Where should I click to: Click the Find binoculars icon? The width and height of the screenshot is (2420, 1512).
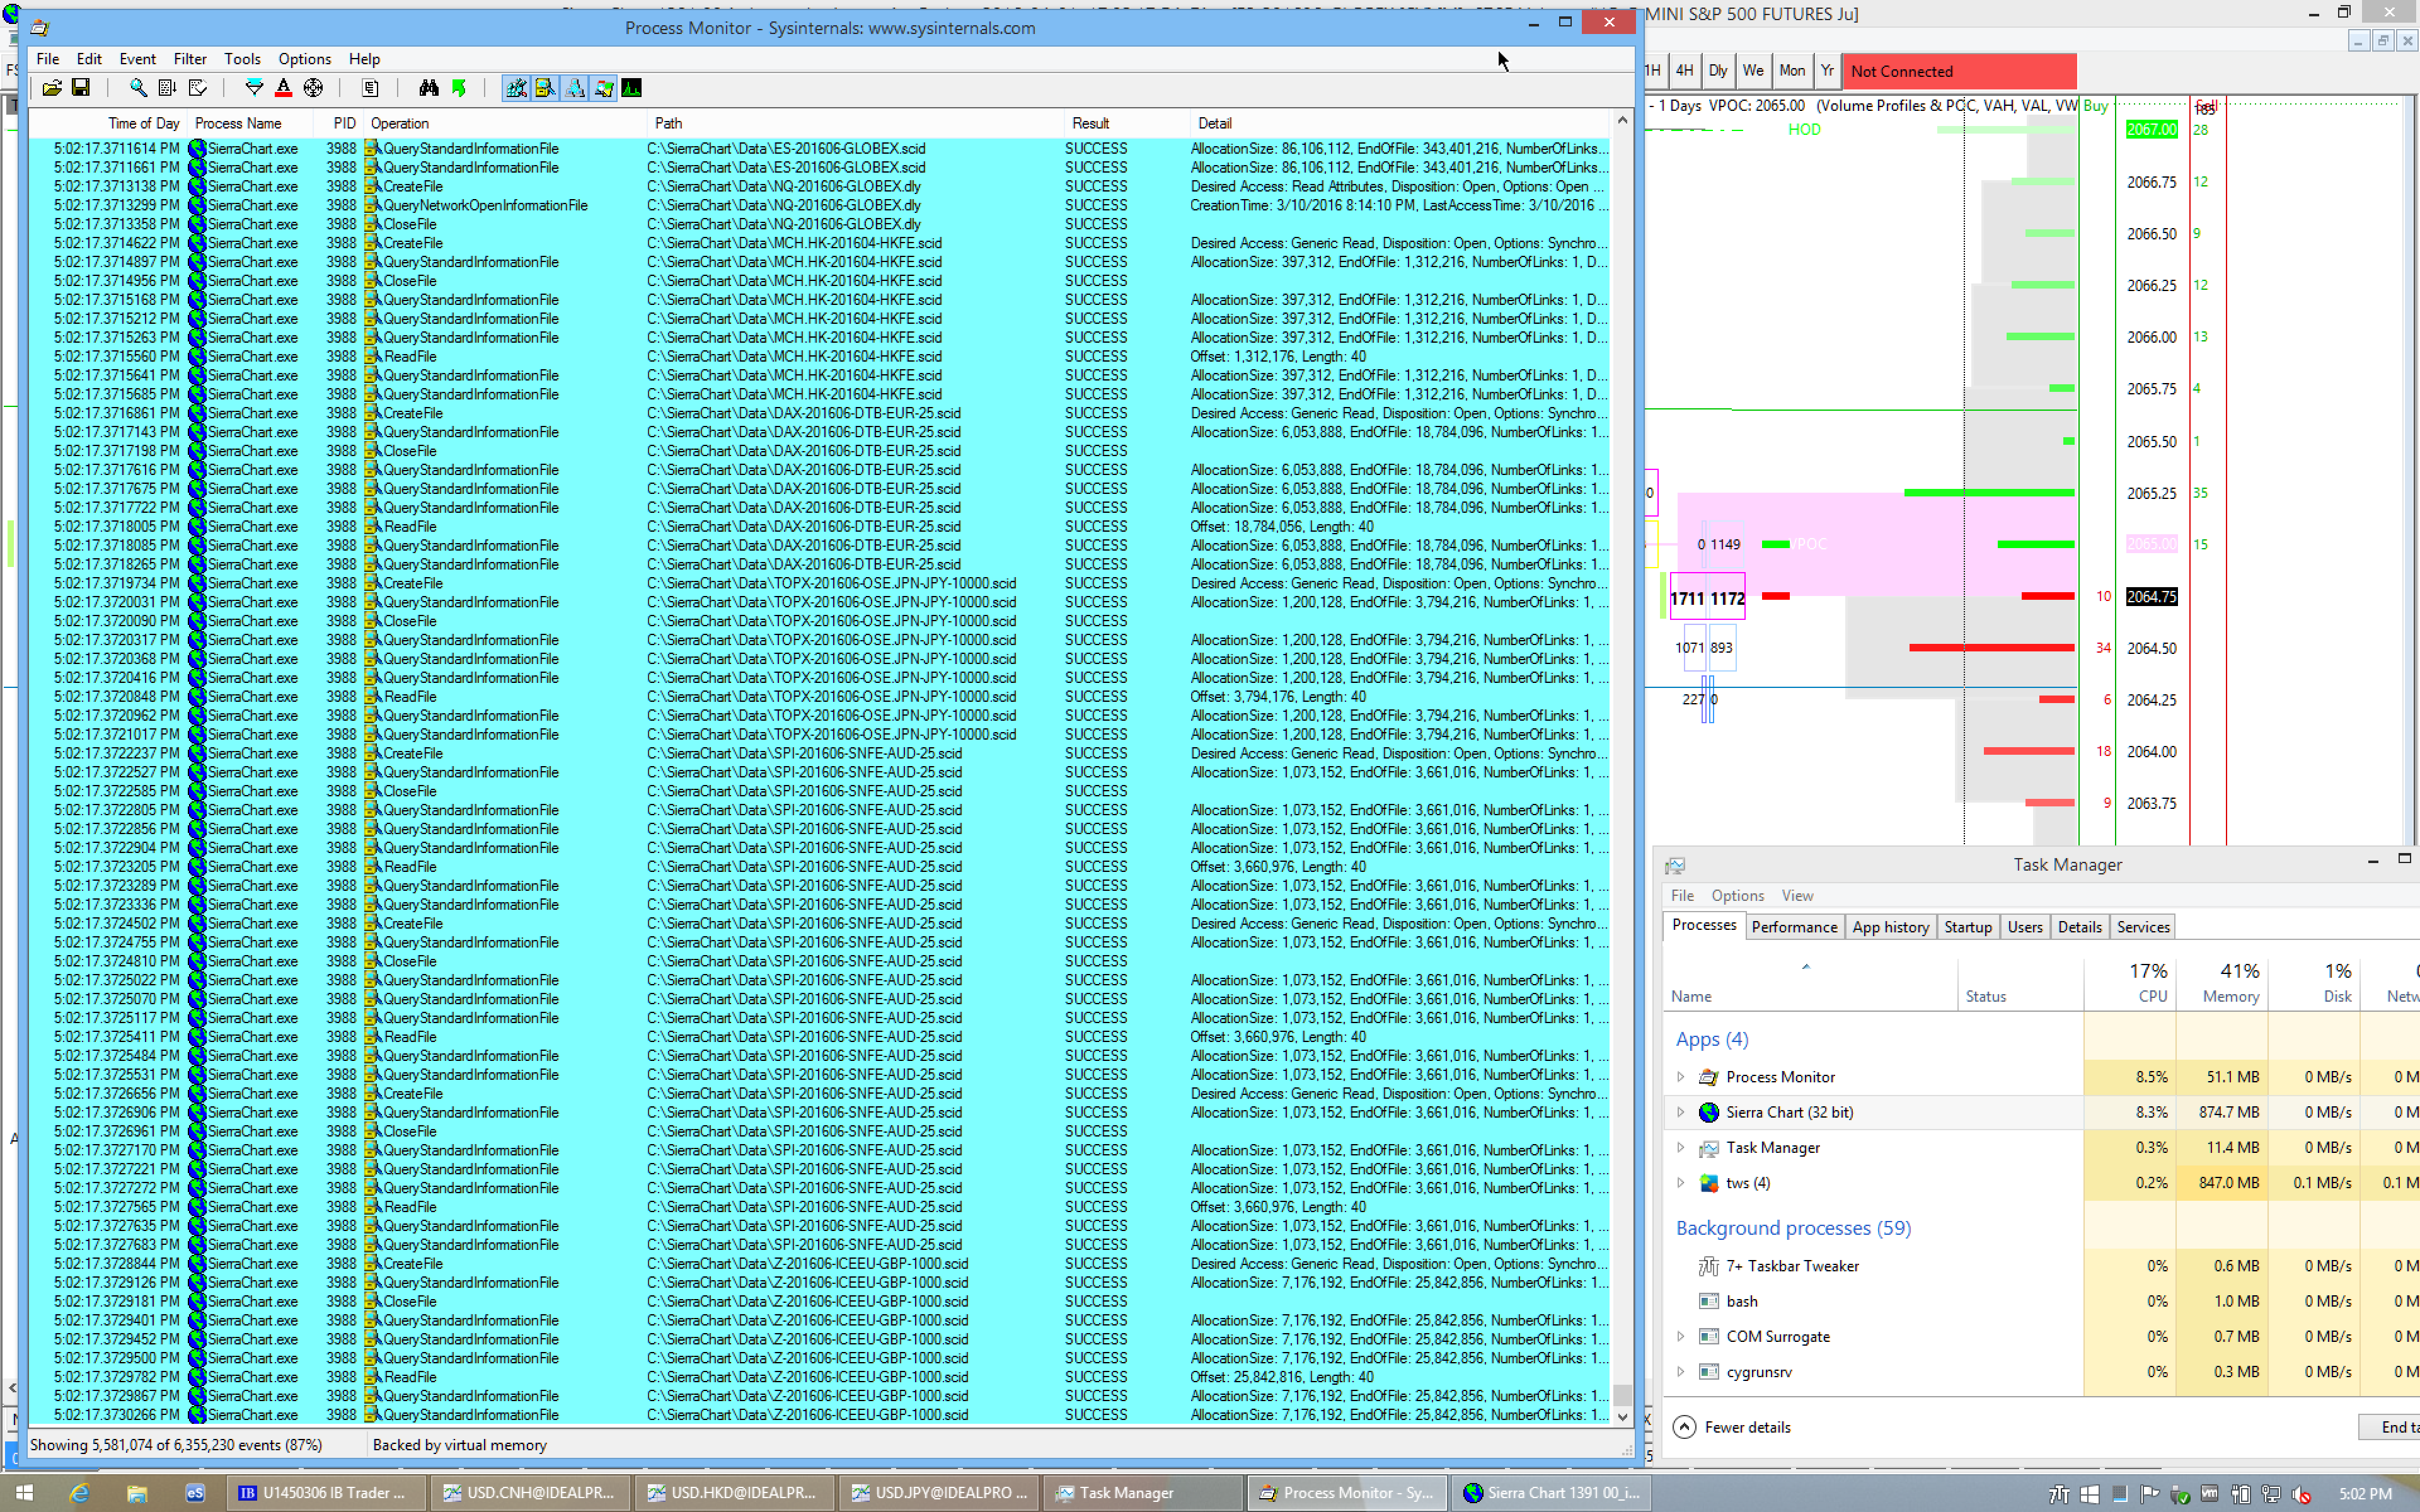pos(429,88)
